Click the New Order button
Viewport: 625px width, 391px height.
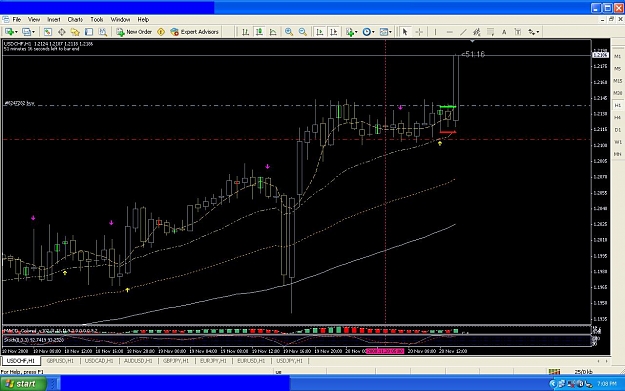point(134,32)
